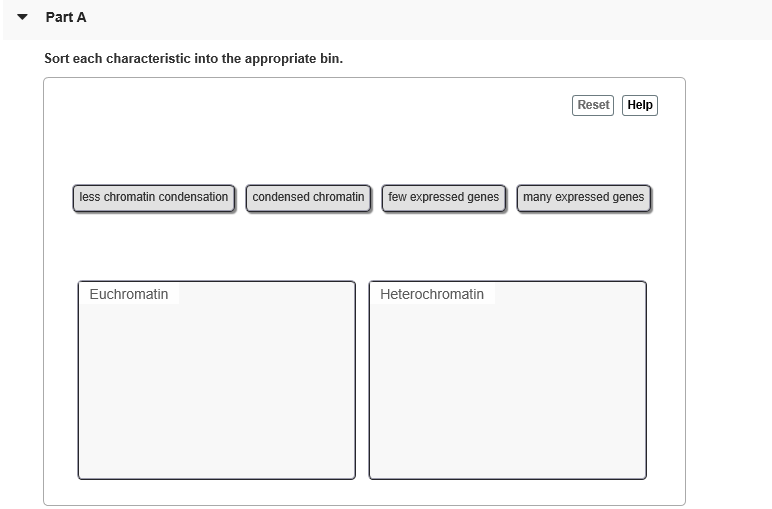Click the Euchromatin bin label
The height and width of the screenshot is (509, 772).
point(129,294)
